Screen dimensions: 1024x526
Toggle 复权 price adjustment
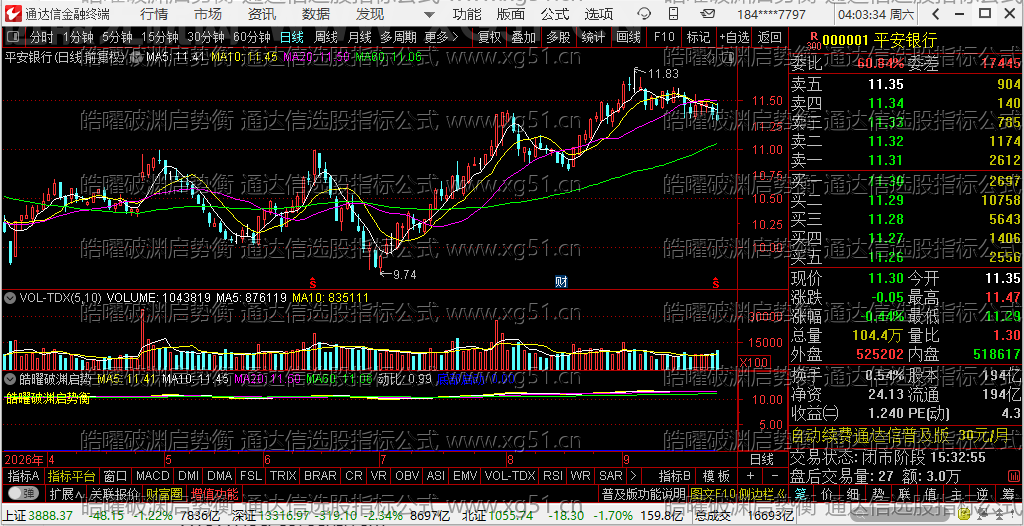click(x=489, y=37)
